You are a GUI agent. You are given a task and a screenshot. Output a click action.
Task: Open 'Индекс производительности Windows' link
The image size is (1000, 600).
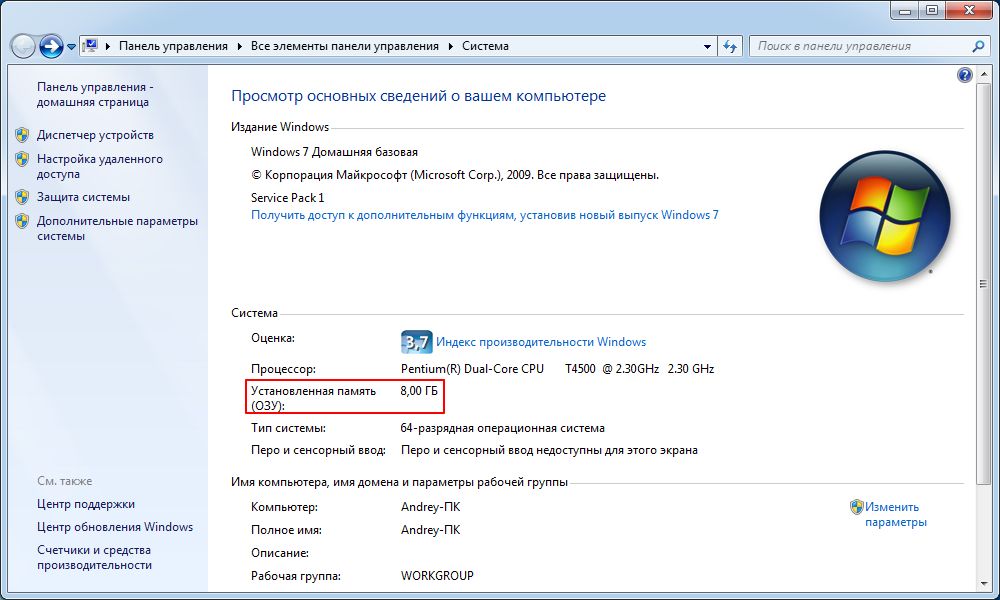[541, 342]
